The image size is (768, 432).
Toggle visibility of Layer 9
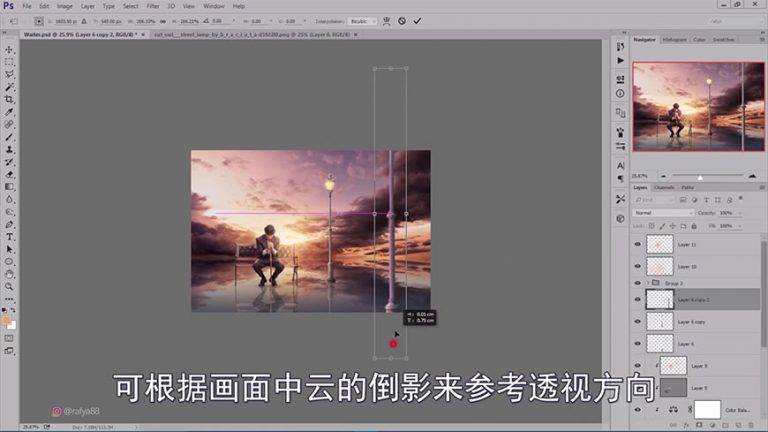pos(637,365)
